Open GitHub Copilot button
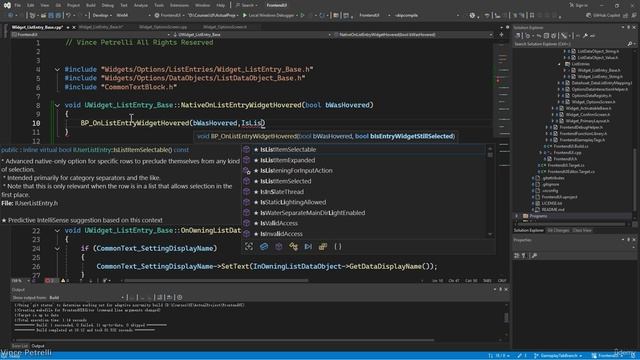The image size is (640, 360). [x=603, y=16]
